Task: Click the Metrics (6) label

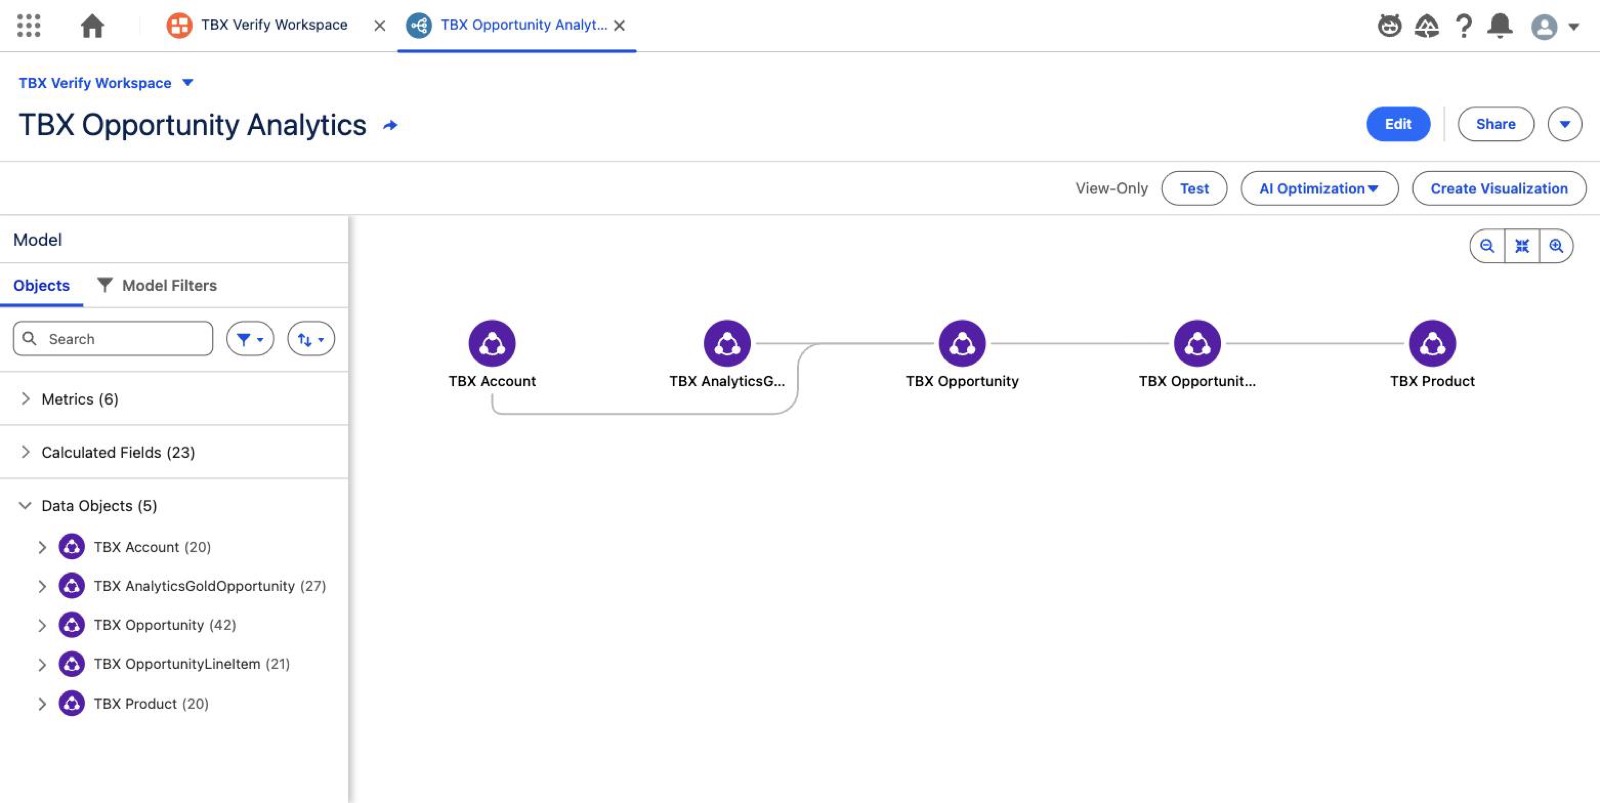Action: point(80,399)
